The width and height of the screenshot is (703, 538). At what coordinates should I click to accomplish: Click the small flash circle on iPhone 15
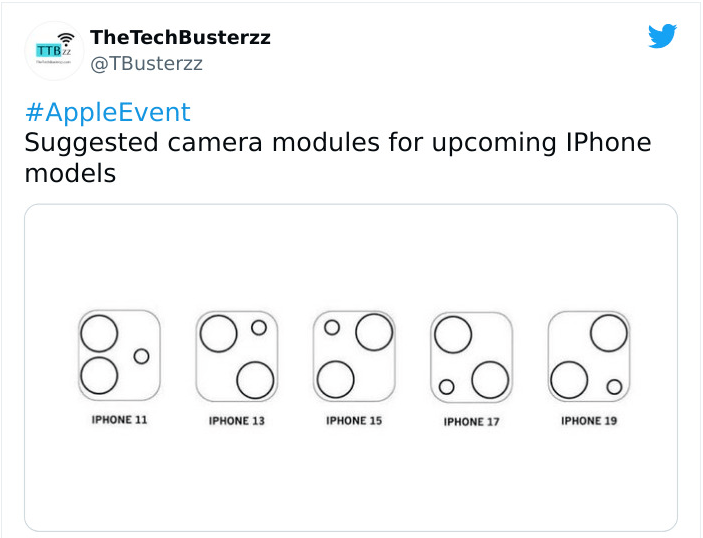point(332,328)
